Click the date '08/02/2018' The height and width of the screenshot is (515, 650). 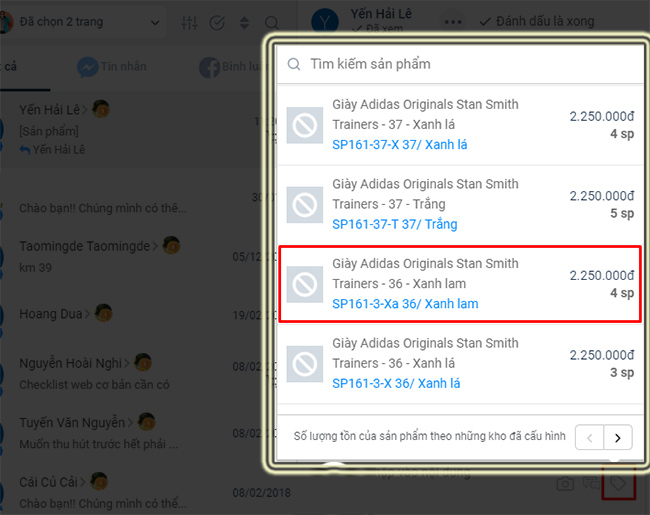pyautogui.click(x=262, y=493)
